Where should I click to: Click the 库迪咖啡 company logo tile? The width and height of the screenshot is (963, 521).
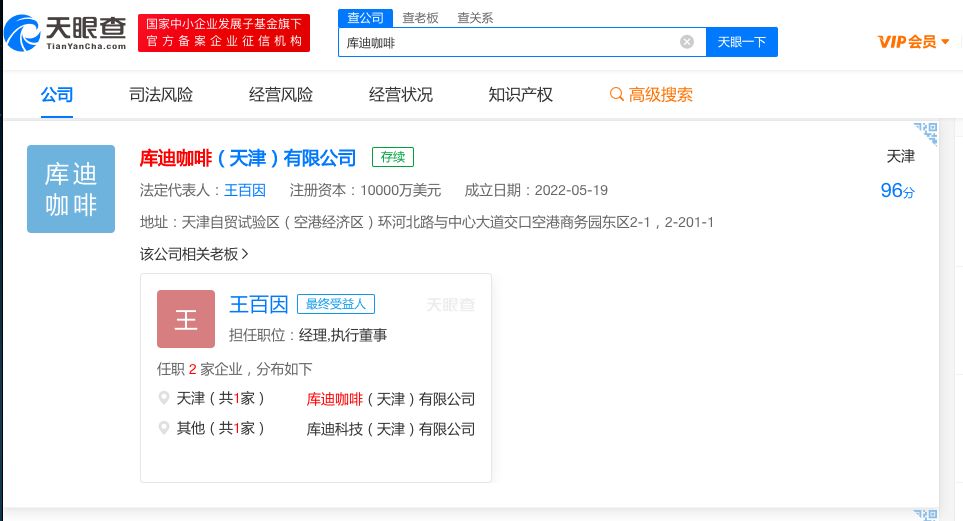(x=71, y=189)
